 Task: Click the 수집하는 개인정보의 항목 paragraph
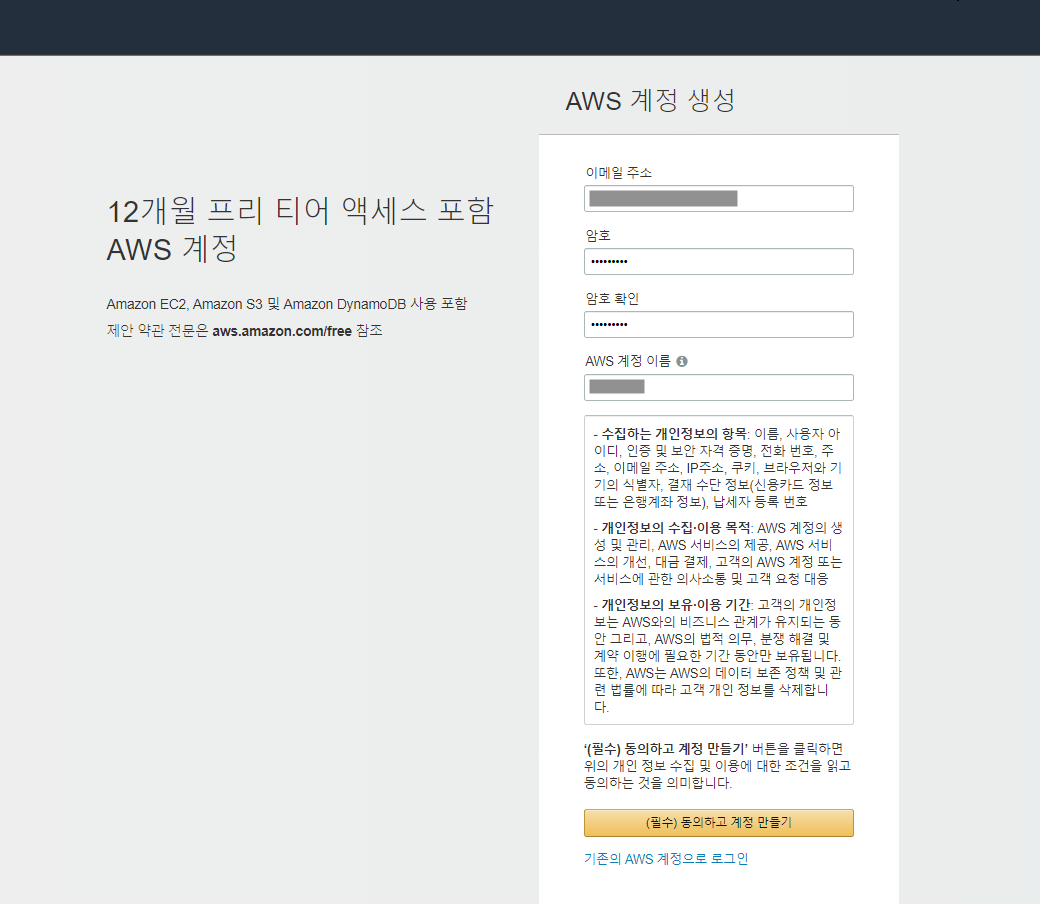click(717, 468)
